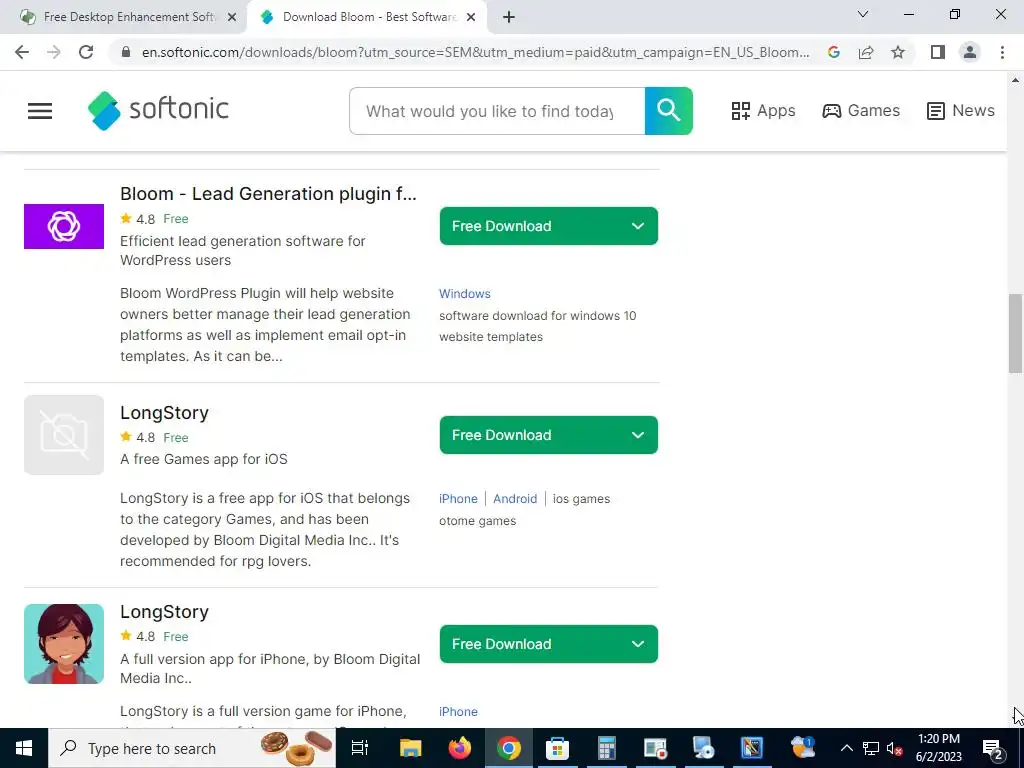The width and height of the screenshot is (1024, 768).
Task: Open the notification center icon
Action: coord(993,748)
